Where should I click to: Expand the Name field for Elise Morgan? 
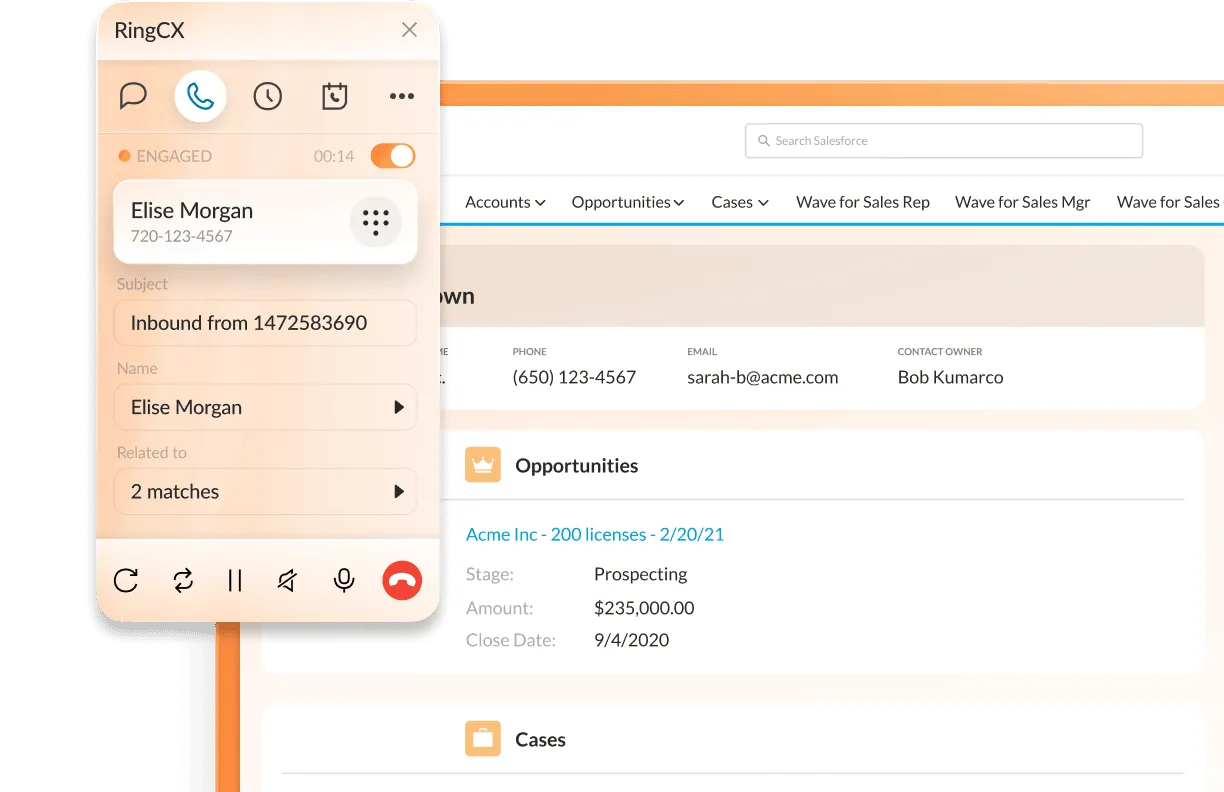pos(395,407)
